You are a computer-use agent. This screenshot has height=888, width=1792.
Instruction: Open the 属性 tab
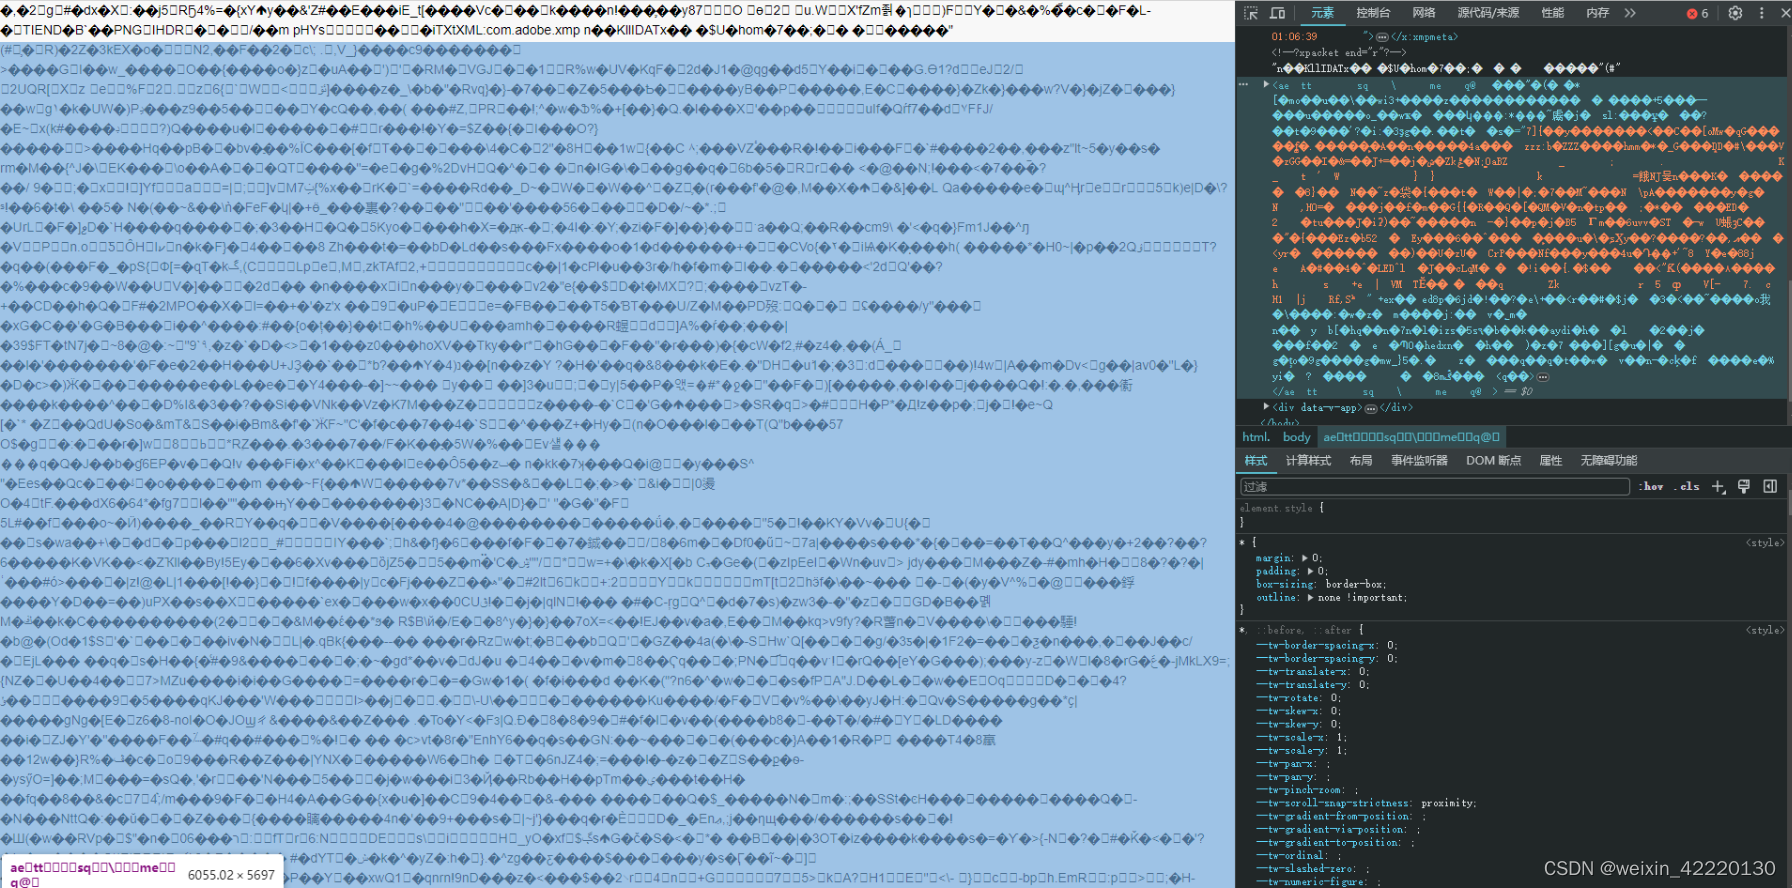click(1550, 461)
